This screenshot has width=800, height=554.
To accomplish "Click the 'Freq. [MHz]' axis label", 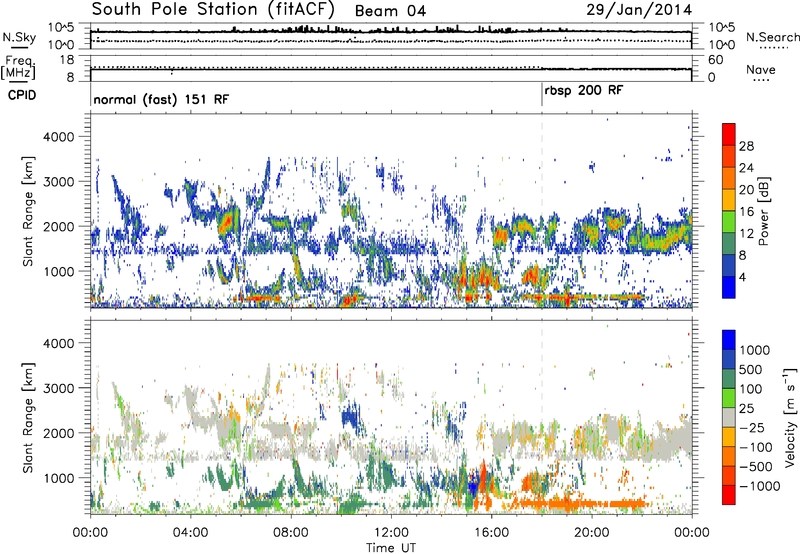I will tap(19, 67).
